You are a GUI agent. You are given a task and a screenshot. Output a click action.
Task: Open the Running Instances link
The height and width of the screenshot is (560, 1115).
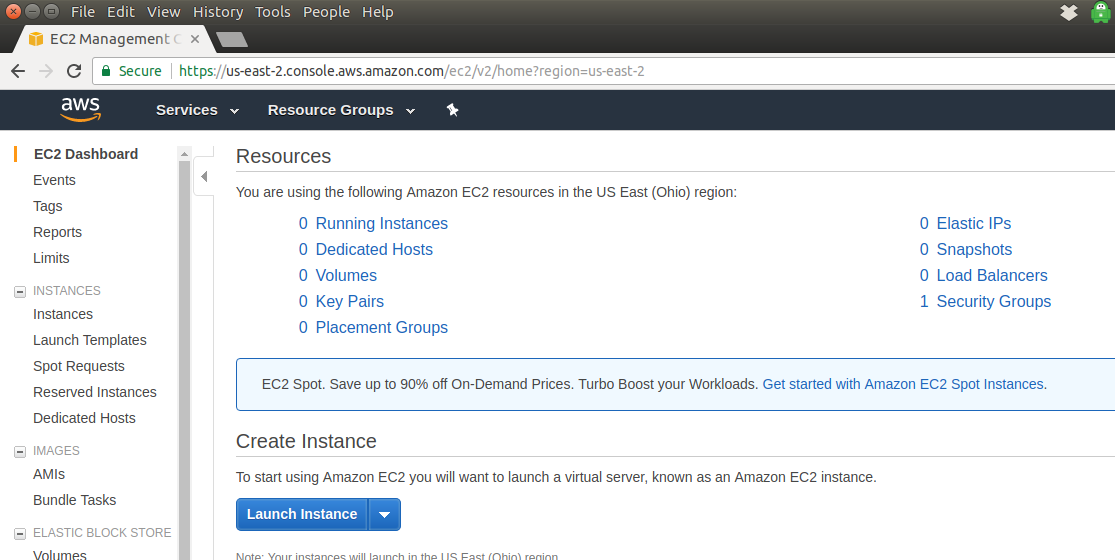tap(381, 223)
